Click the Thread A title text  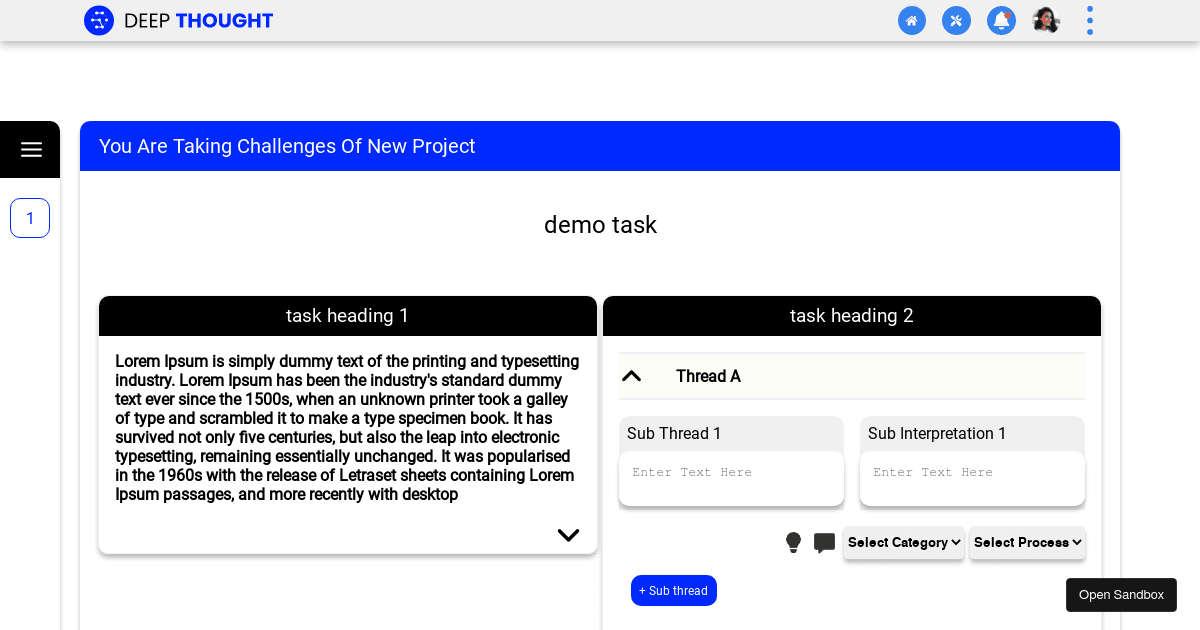tap(708, 376)
